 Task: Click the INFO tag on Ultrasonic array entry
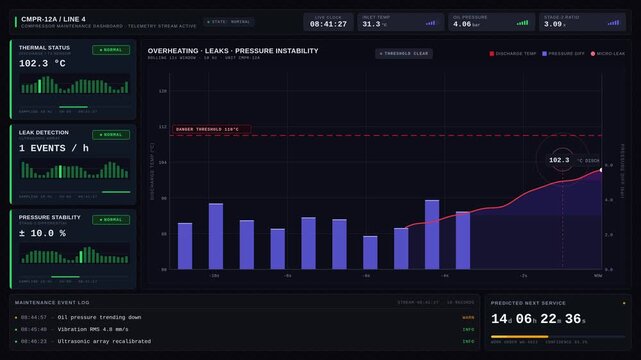[468, 341]
